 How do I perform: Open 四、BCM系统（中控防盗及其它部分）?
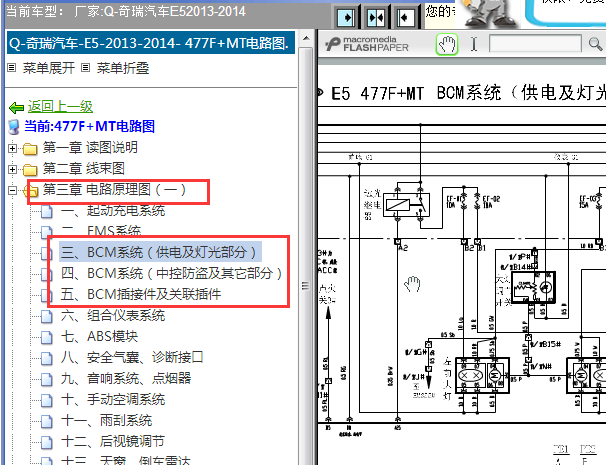coord(171,273)
